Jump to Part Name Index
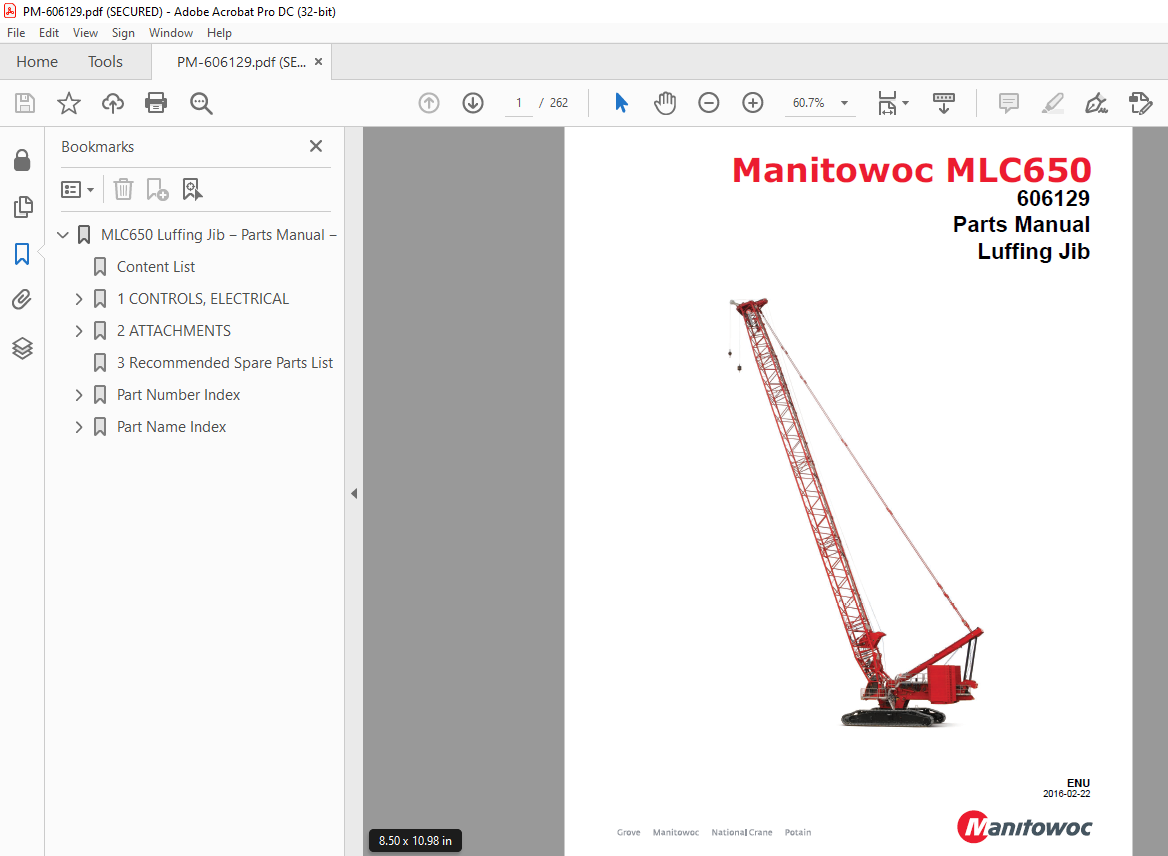 pyautogui.click(x=171, y=427)
